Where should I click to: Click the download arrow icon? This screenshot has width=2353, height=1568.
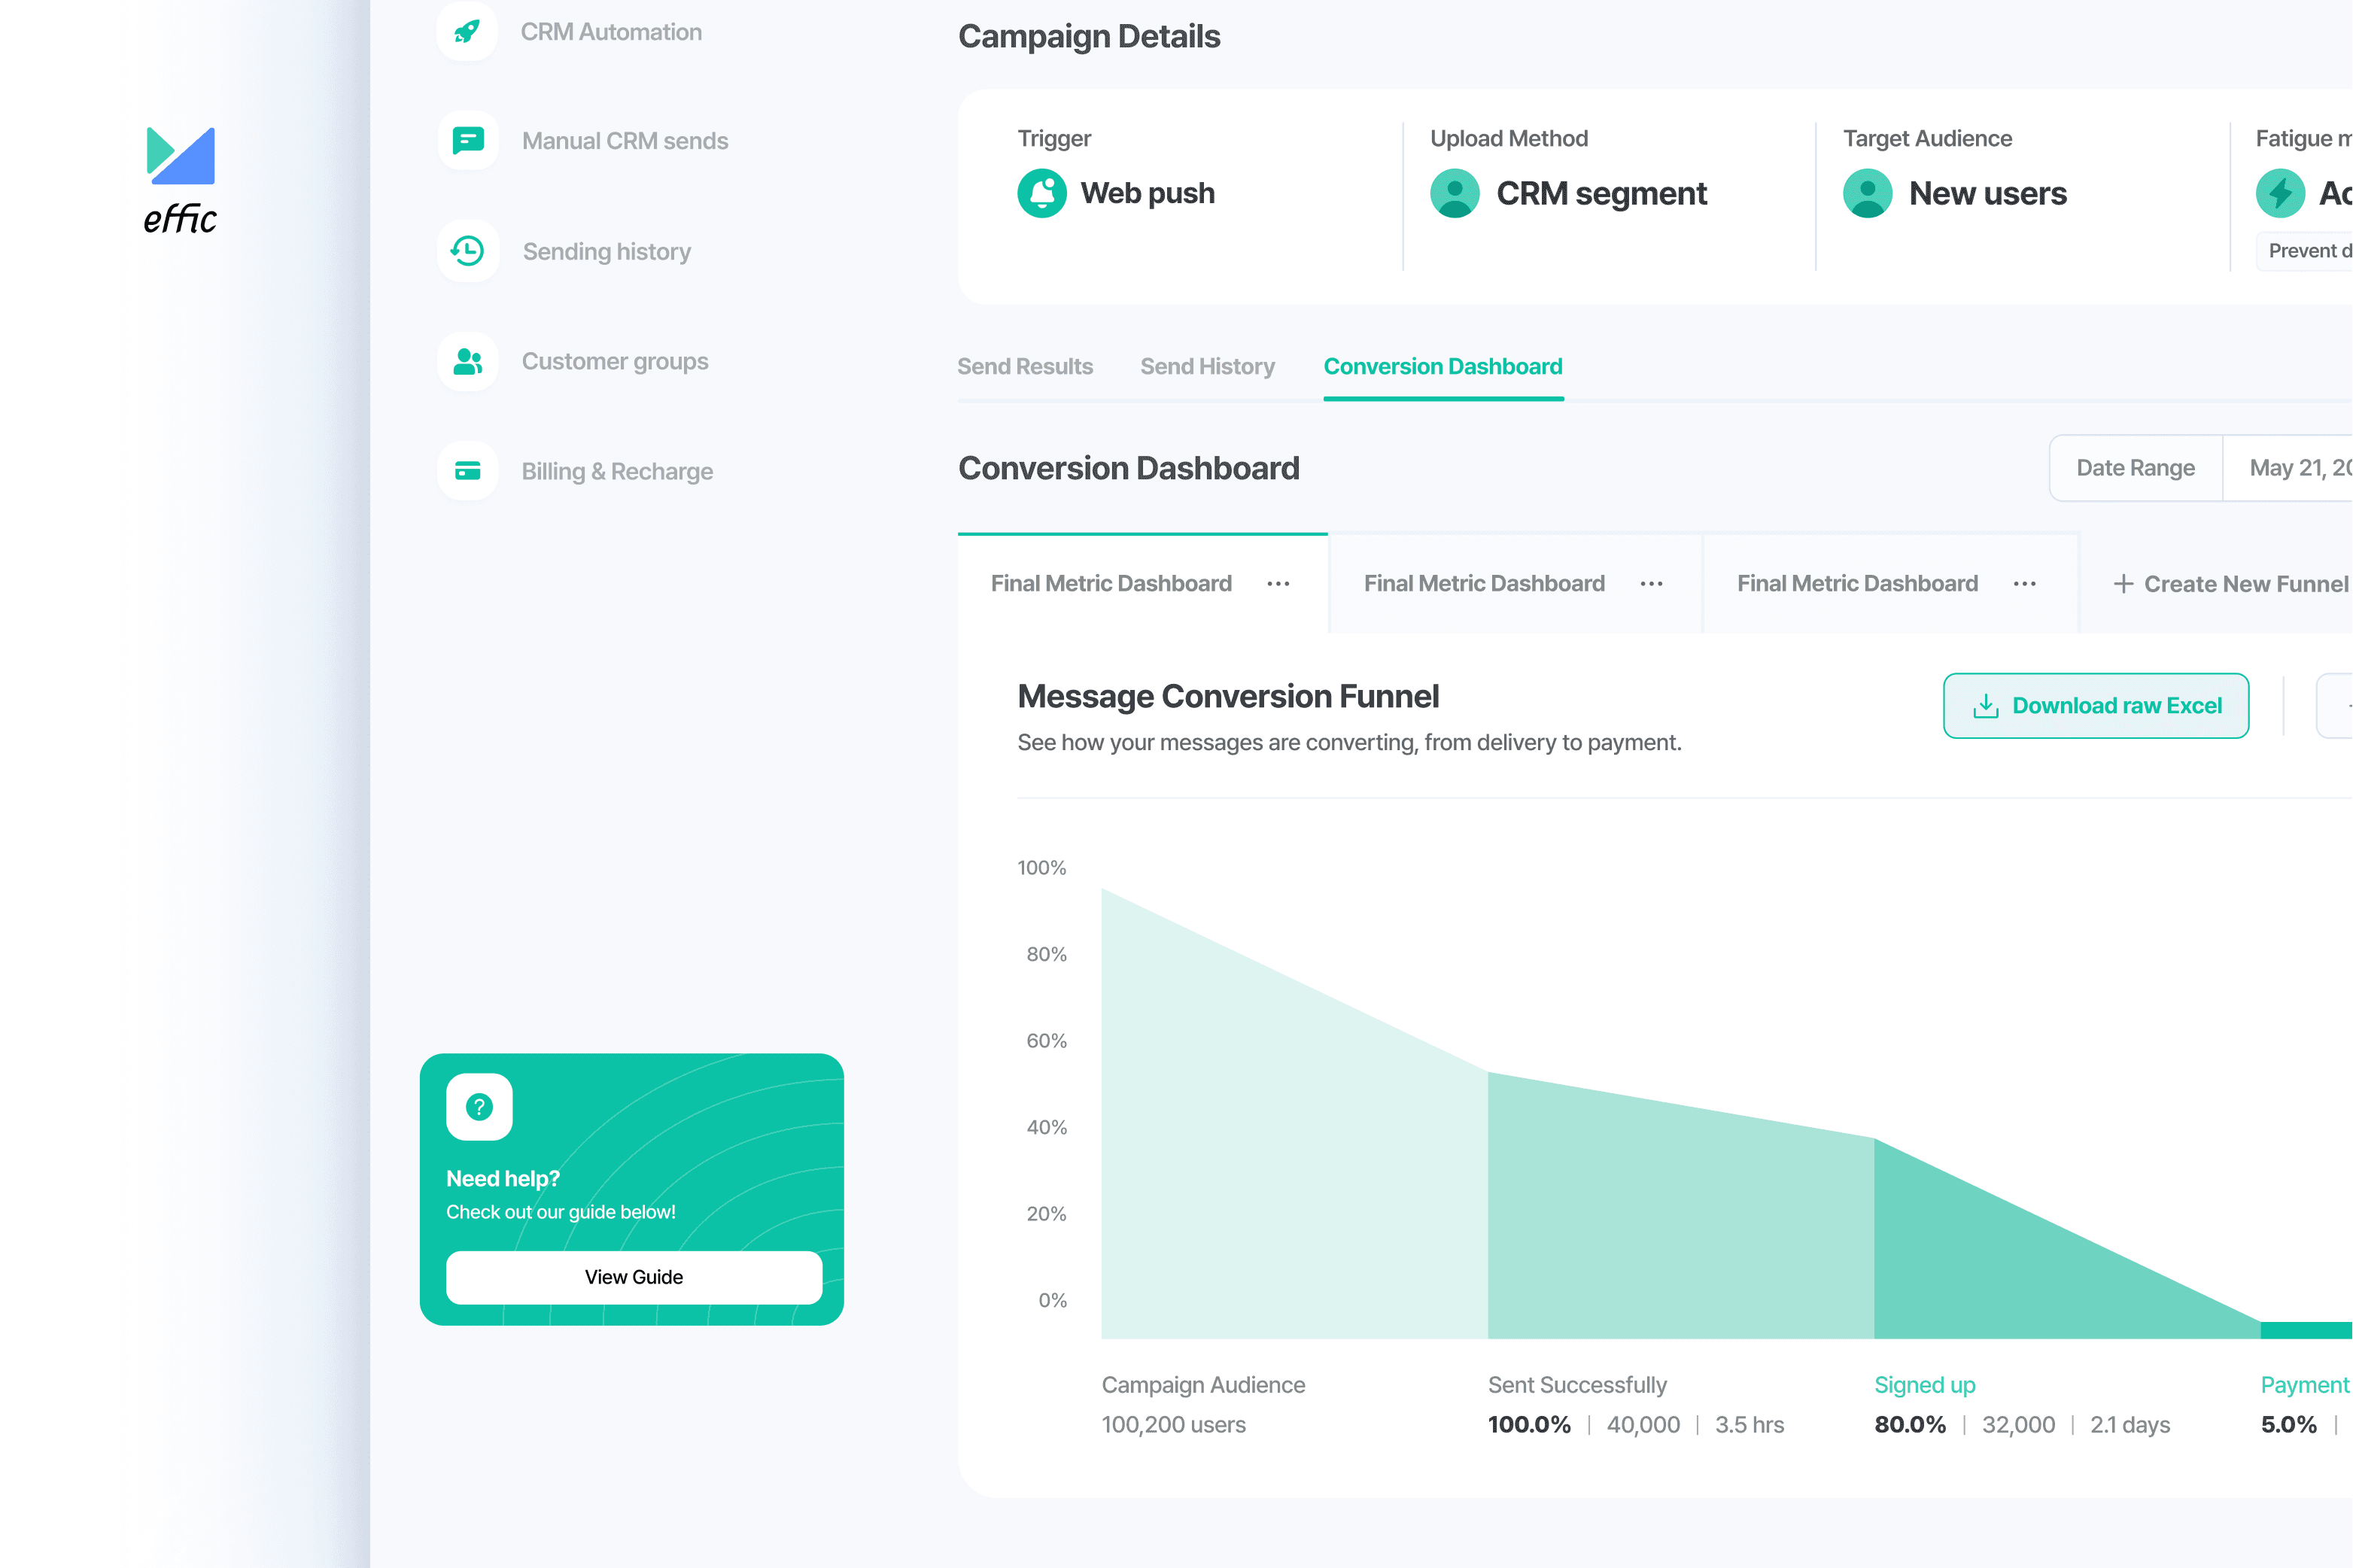pyautogui.click(x=1985, y=706)
